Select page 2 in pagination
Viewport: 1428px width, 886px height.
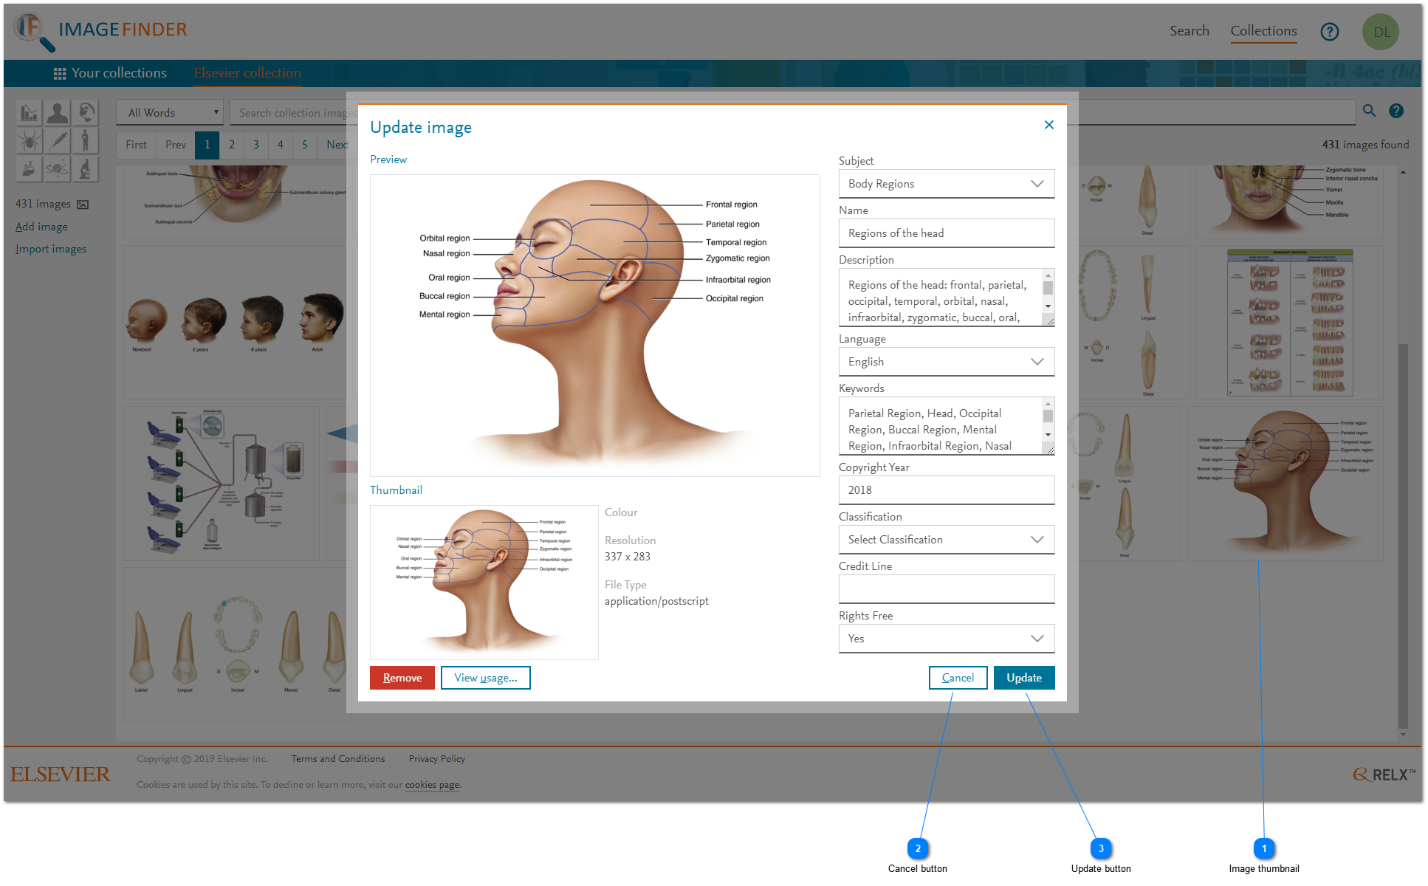(x=232, y=145)
